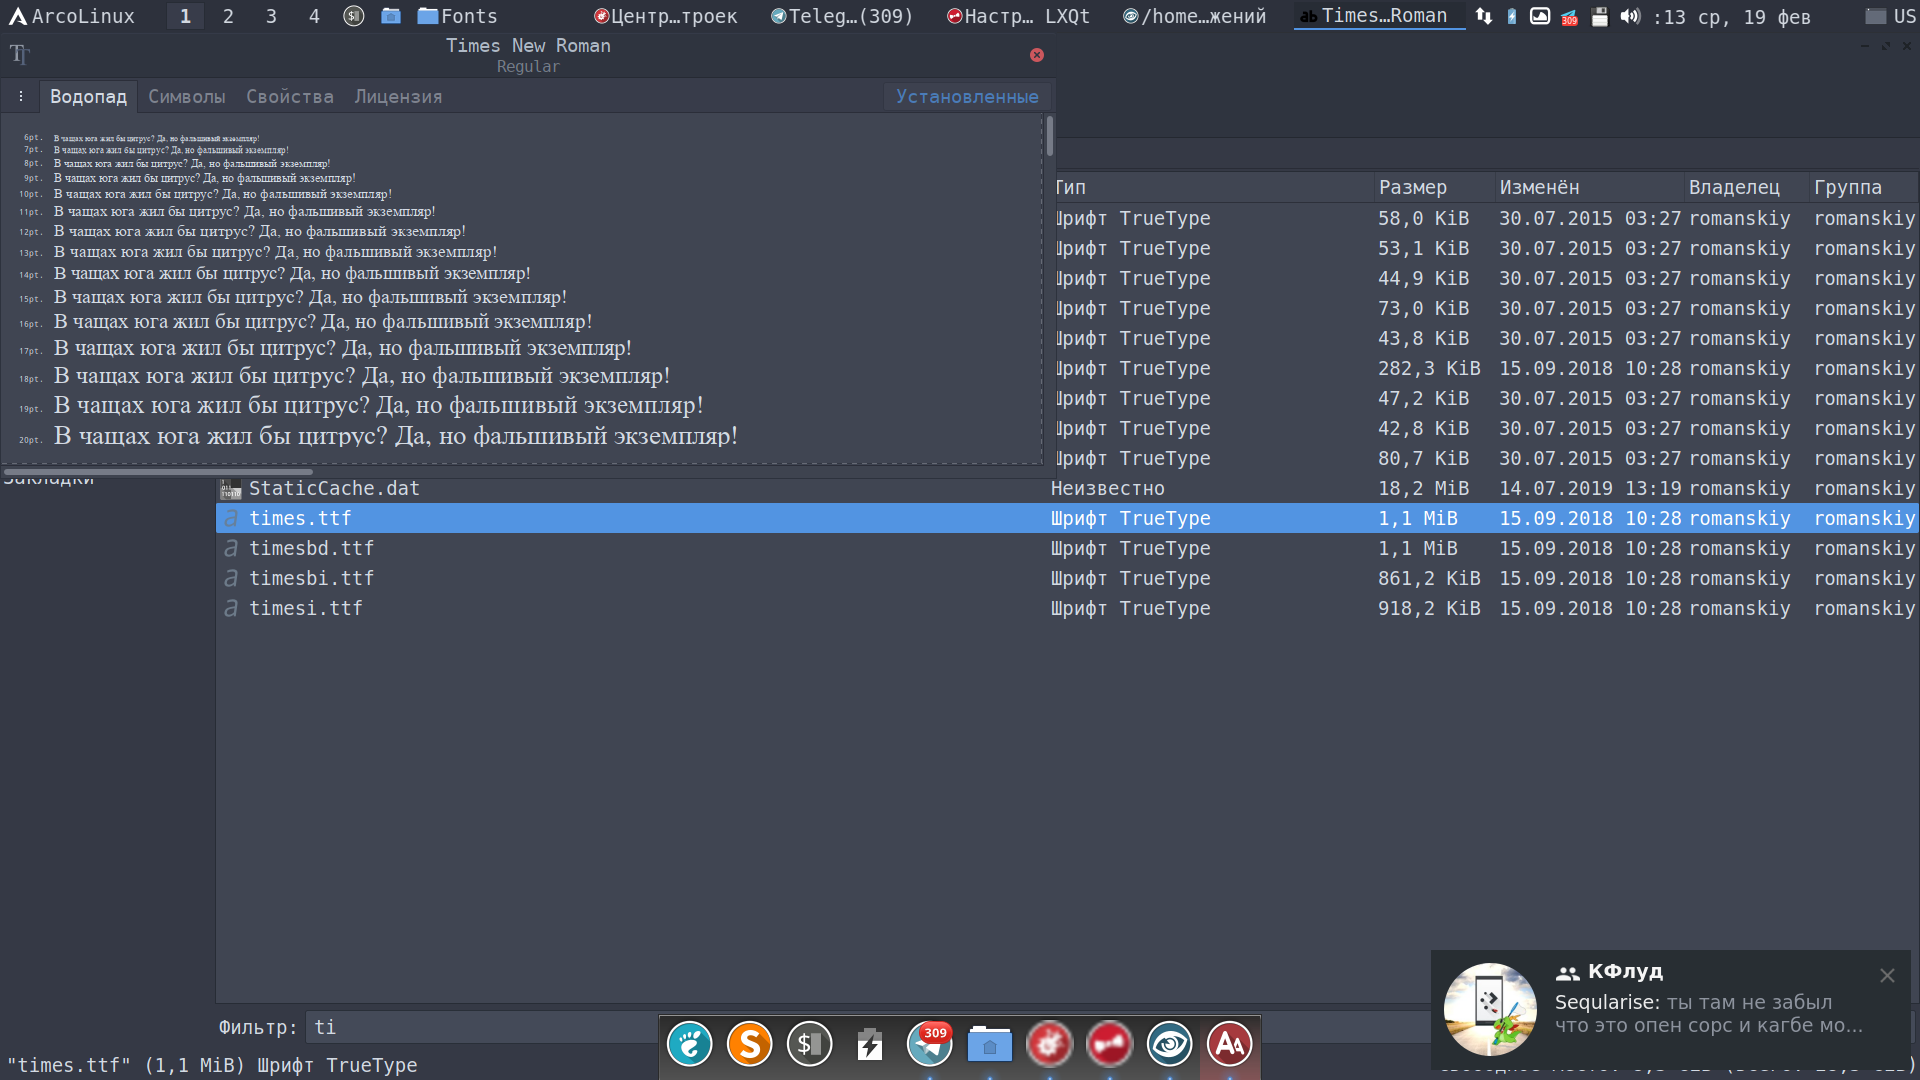Open the home folder file manager in dock

(990, 1045)
